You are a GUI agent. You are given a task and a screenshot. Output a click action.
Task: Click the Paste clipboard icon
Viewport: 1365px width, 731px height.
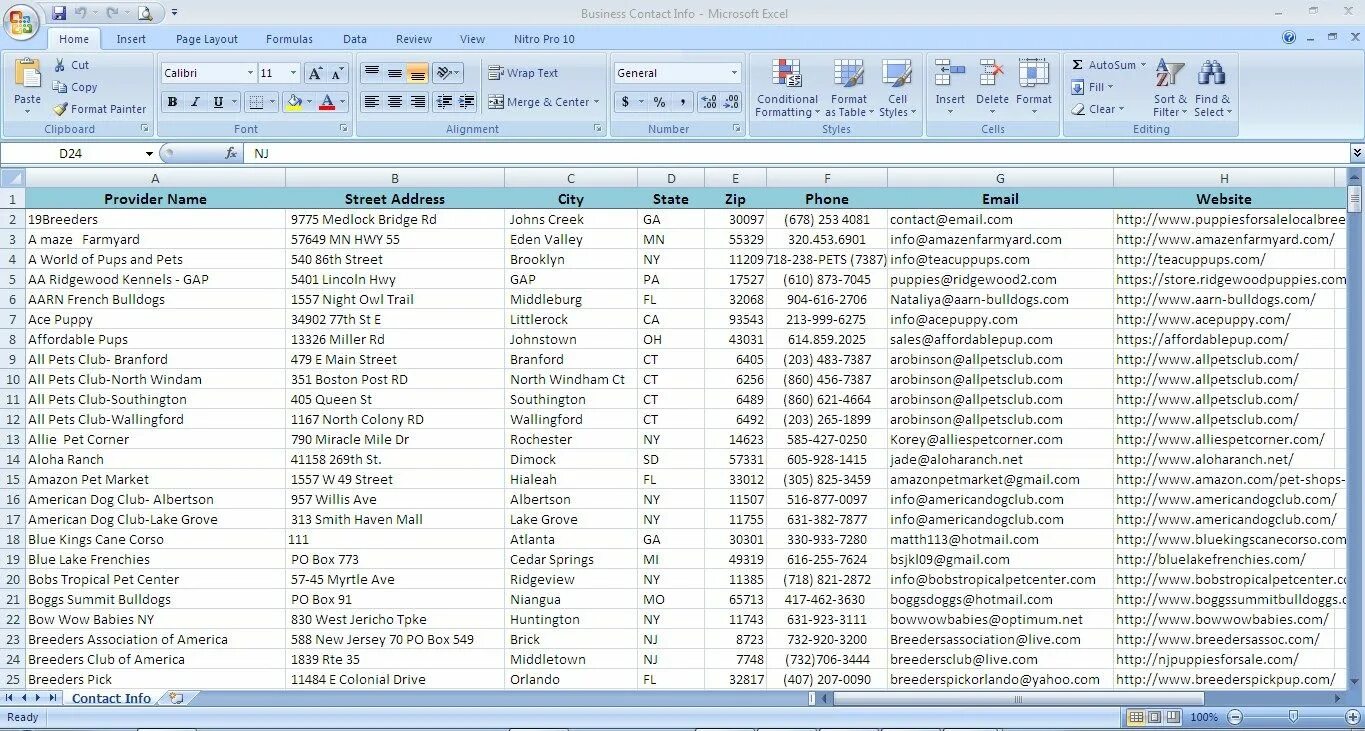pyautogui.click(x=28, y=74)
